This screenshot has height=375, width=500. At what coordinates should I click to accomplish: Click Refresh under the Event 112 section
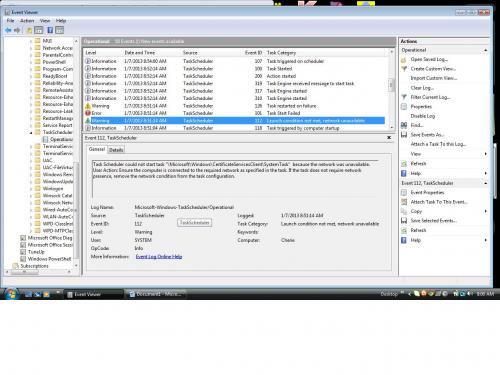(418, 230)
